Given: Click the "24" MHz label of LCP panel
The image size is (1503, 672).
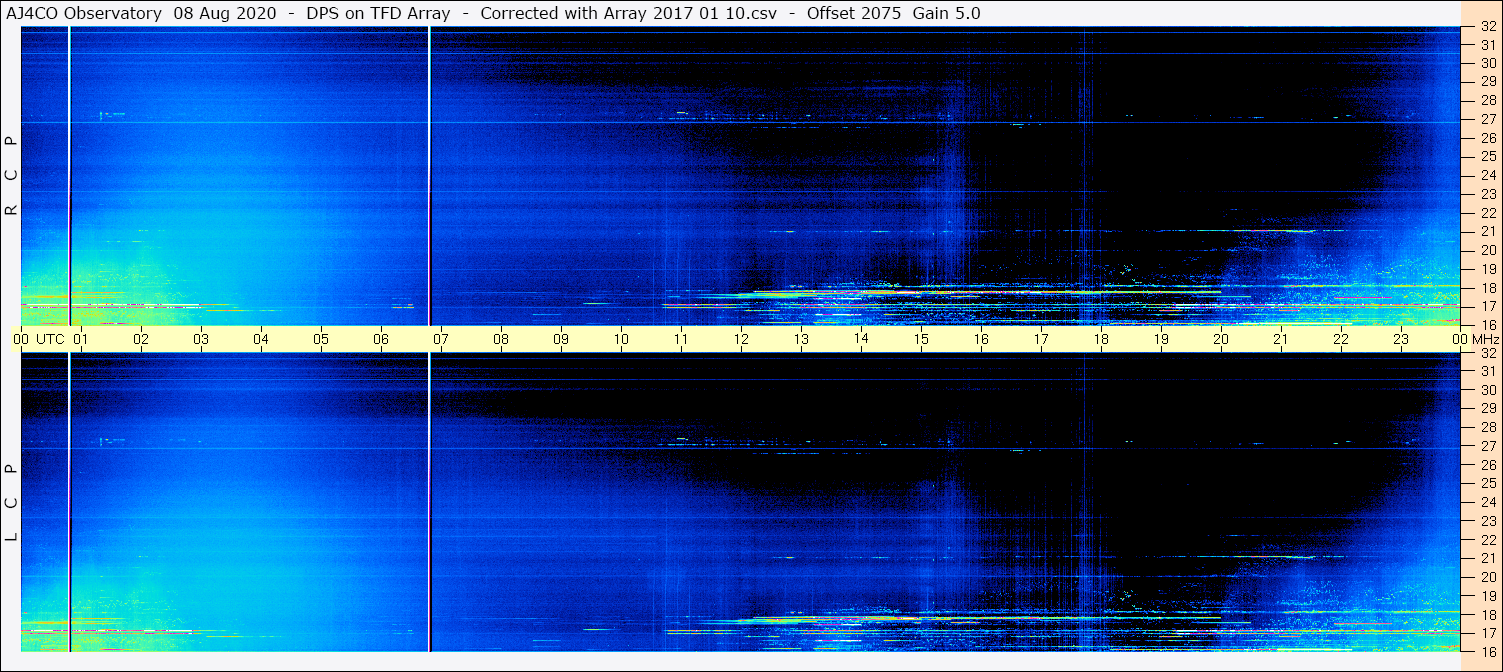Looking at the screenshot, I should 1488,502.
